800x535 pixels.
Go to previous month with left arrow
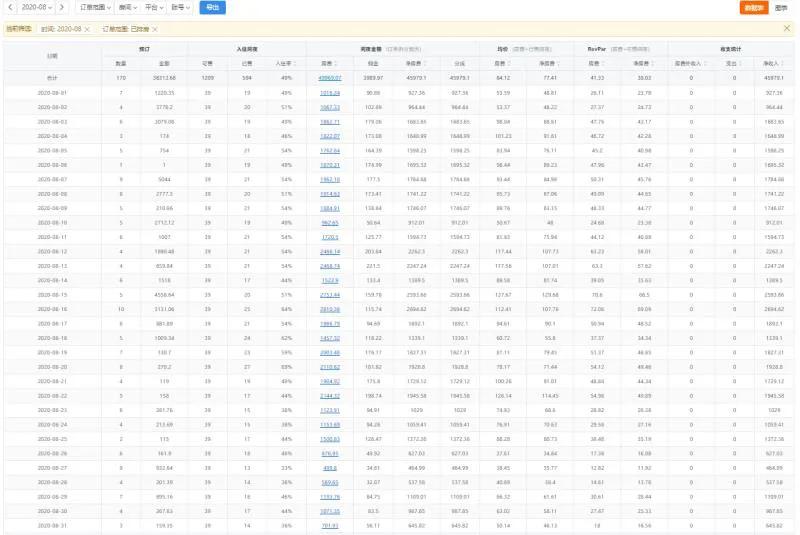[x=10, y=7]
